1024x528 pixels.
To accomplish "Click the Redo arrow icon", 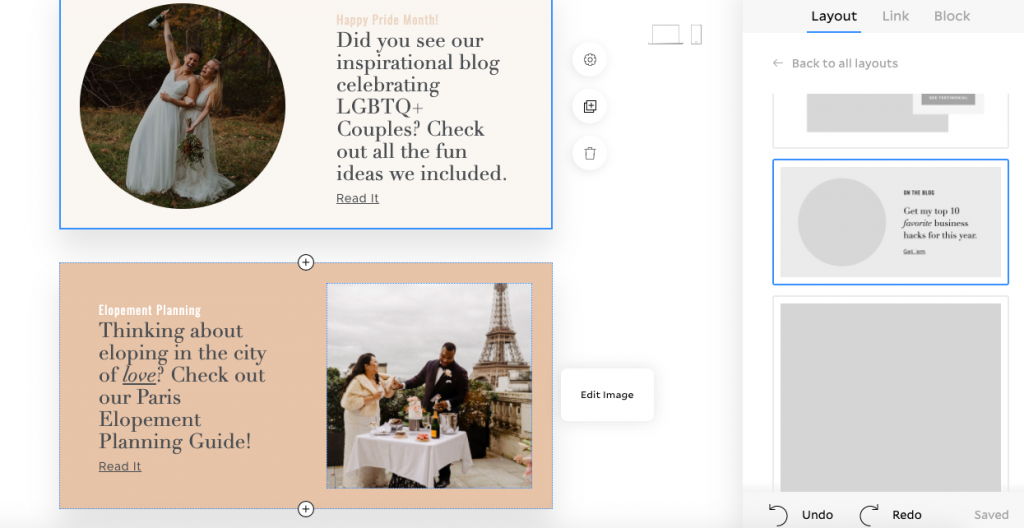I will point(869,515).
